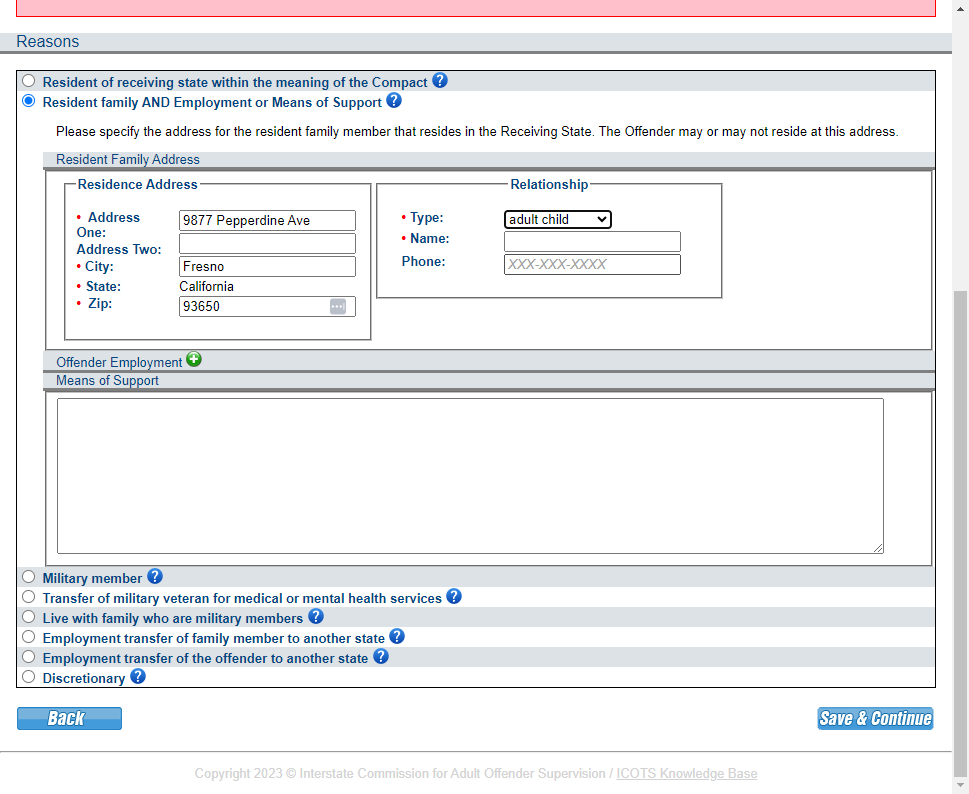Click the Back button
This screenshot has height=794, width=969.
pos(69,719)
